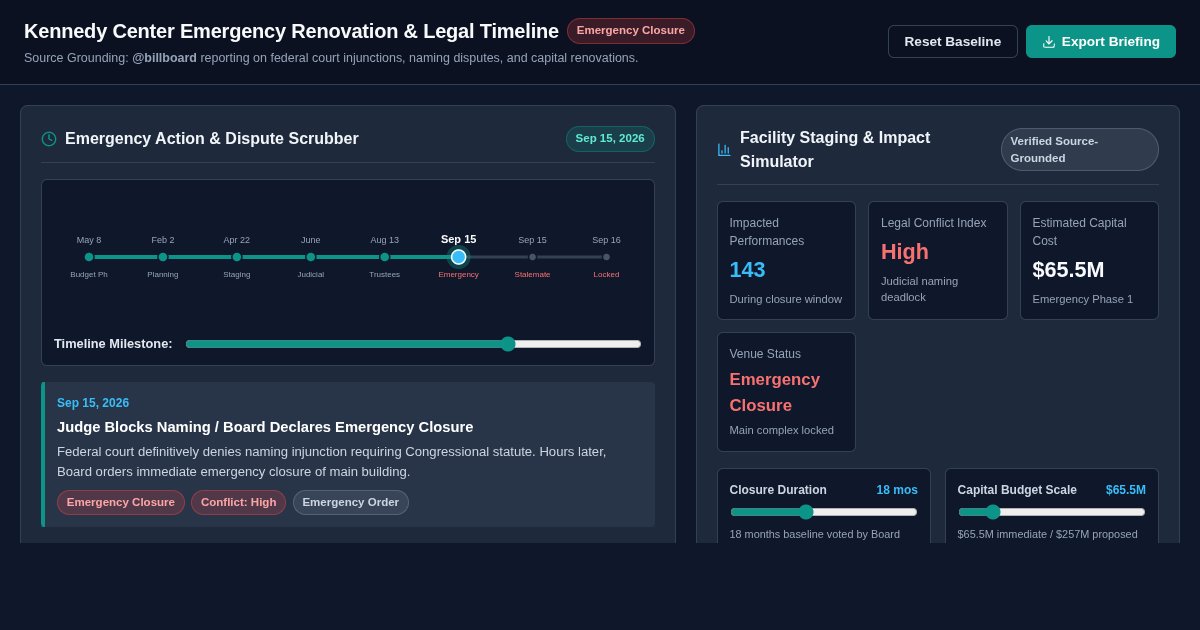Click the clock icon beside Emergency Action heading
The image size is (1200, 630).
coord(49,139)
